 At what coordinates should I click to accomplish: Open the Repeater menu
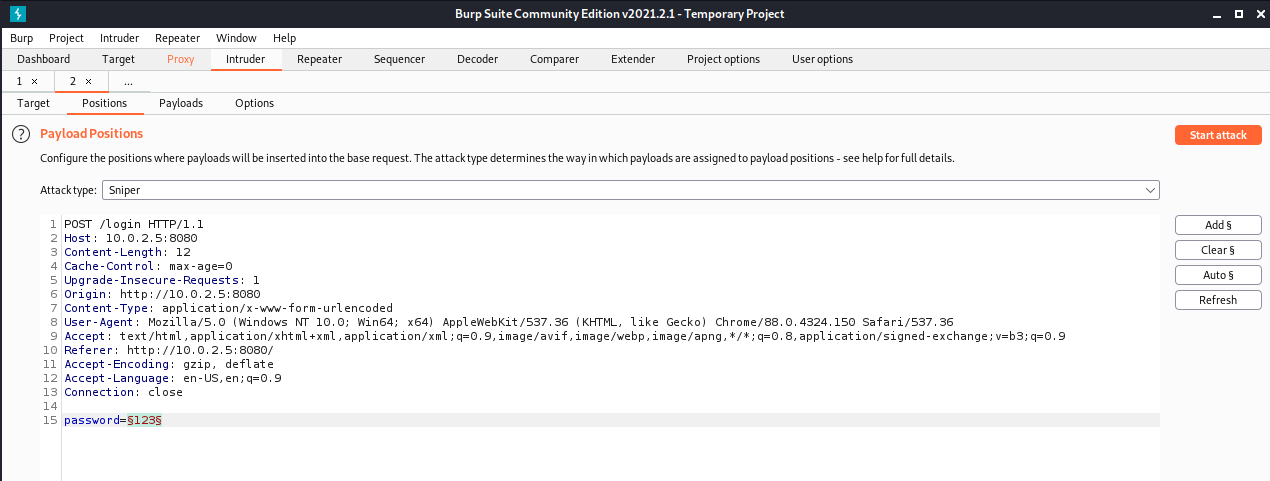[177, 38]
